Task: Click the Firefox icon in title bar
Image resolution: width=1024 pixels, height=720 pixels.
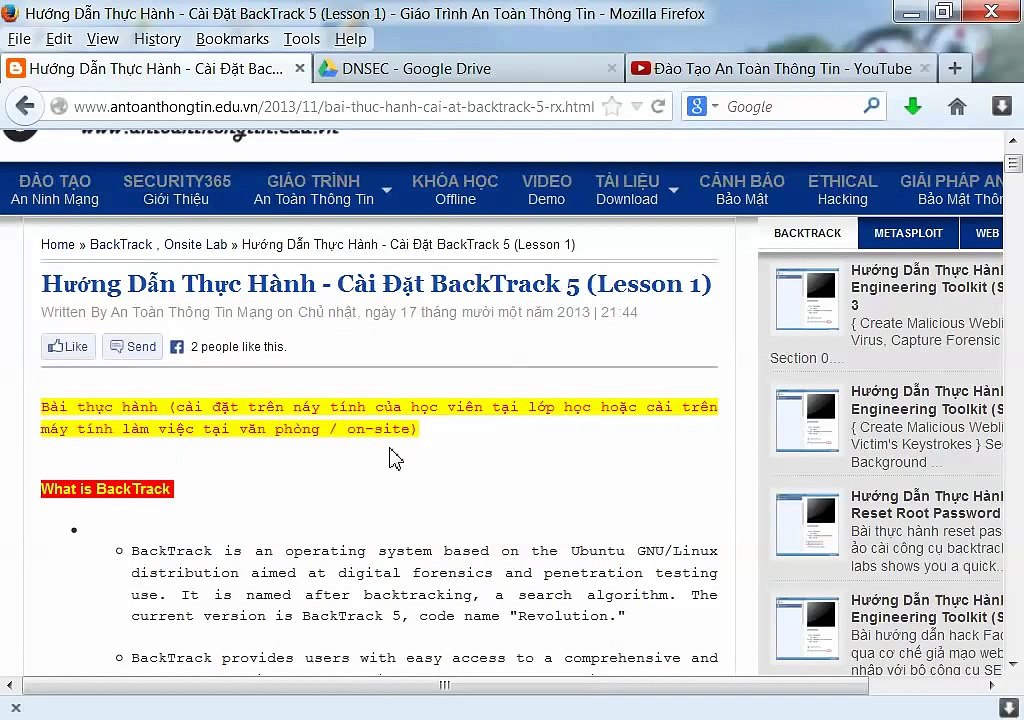Action: point(11,12)
